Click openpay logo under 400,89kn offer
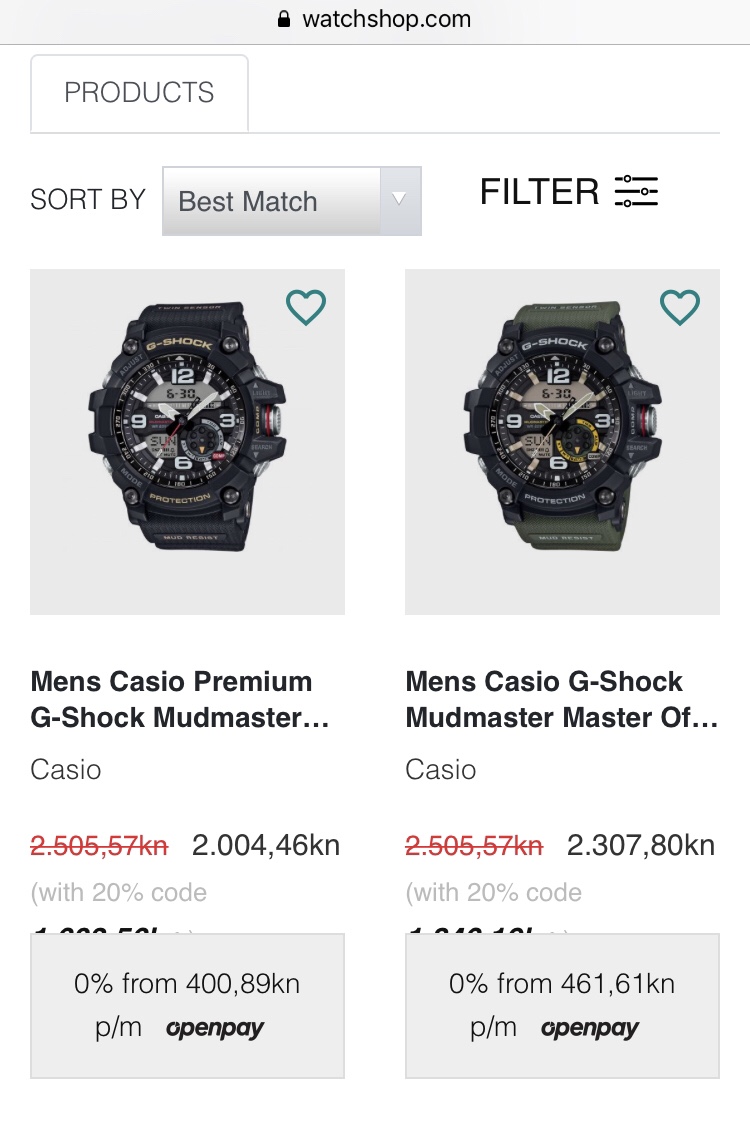Viewport: 750px width, 1121px height. [215, 1028]
